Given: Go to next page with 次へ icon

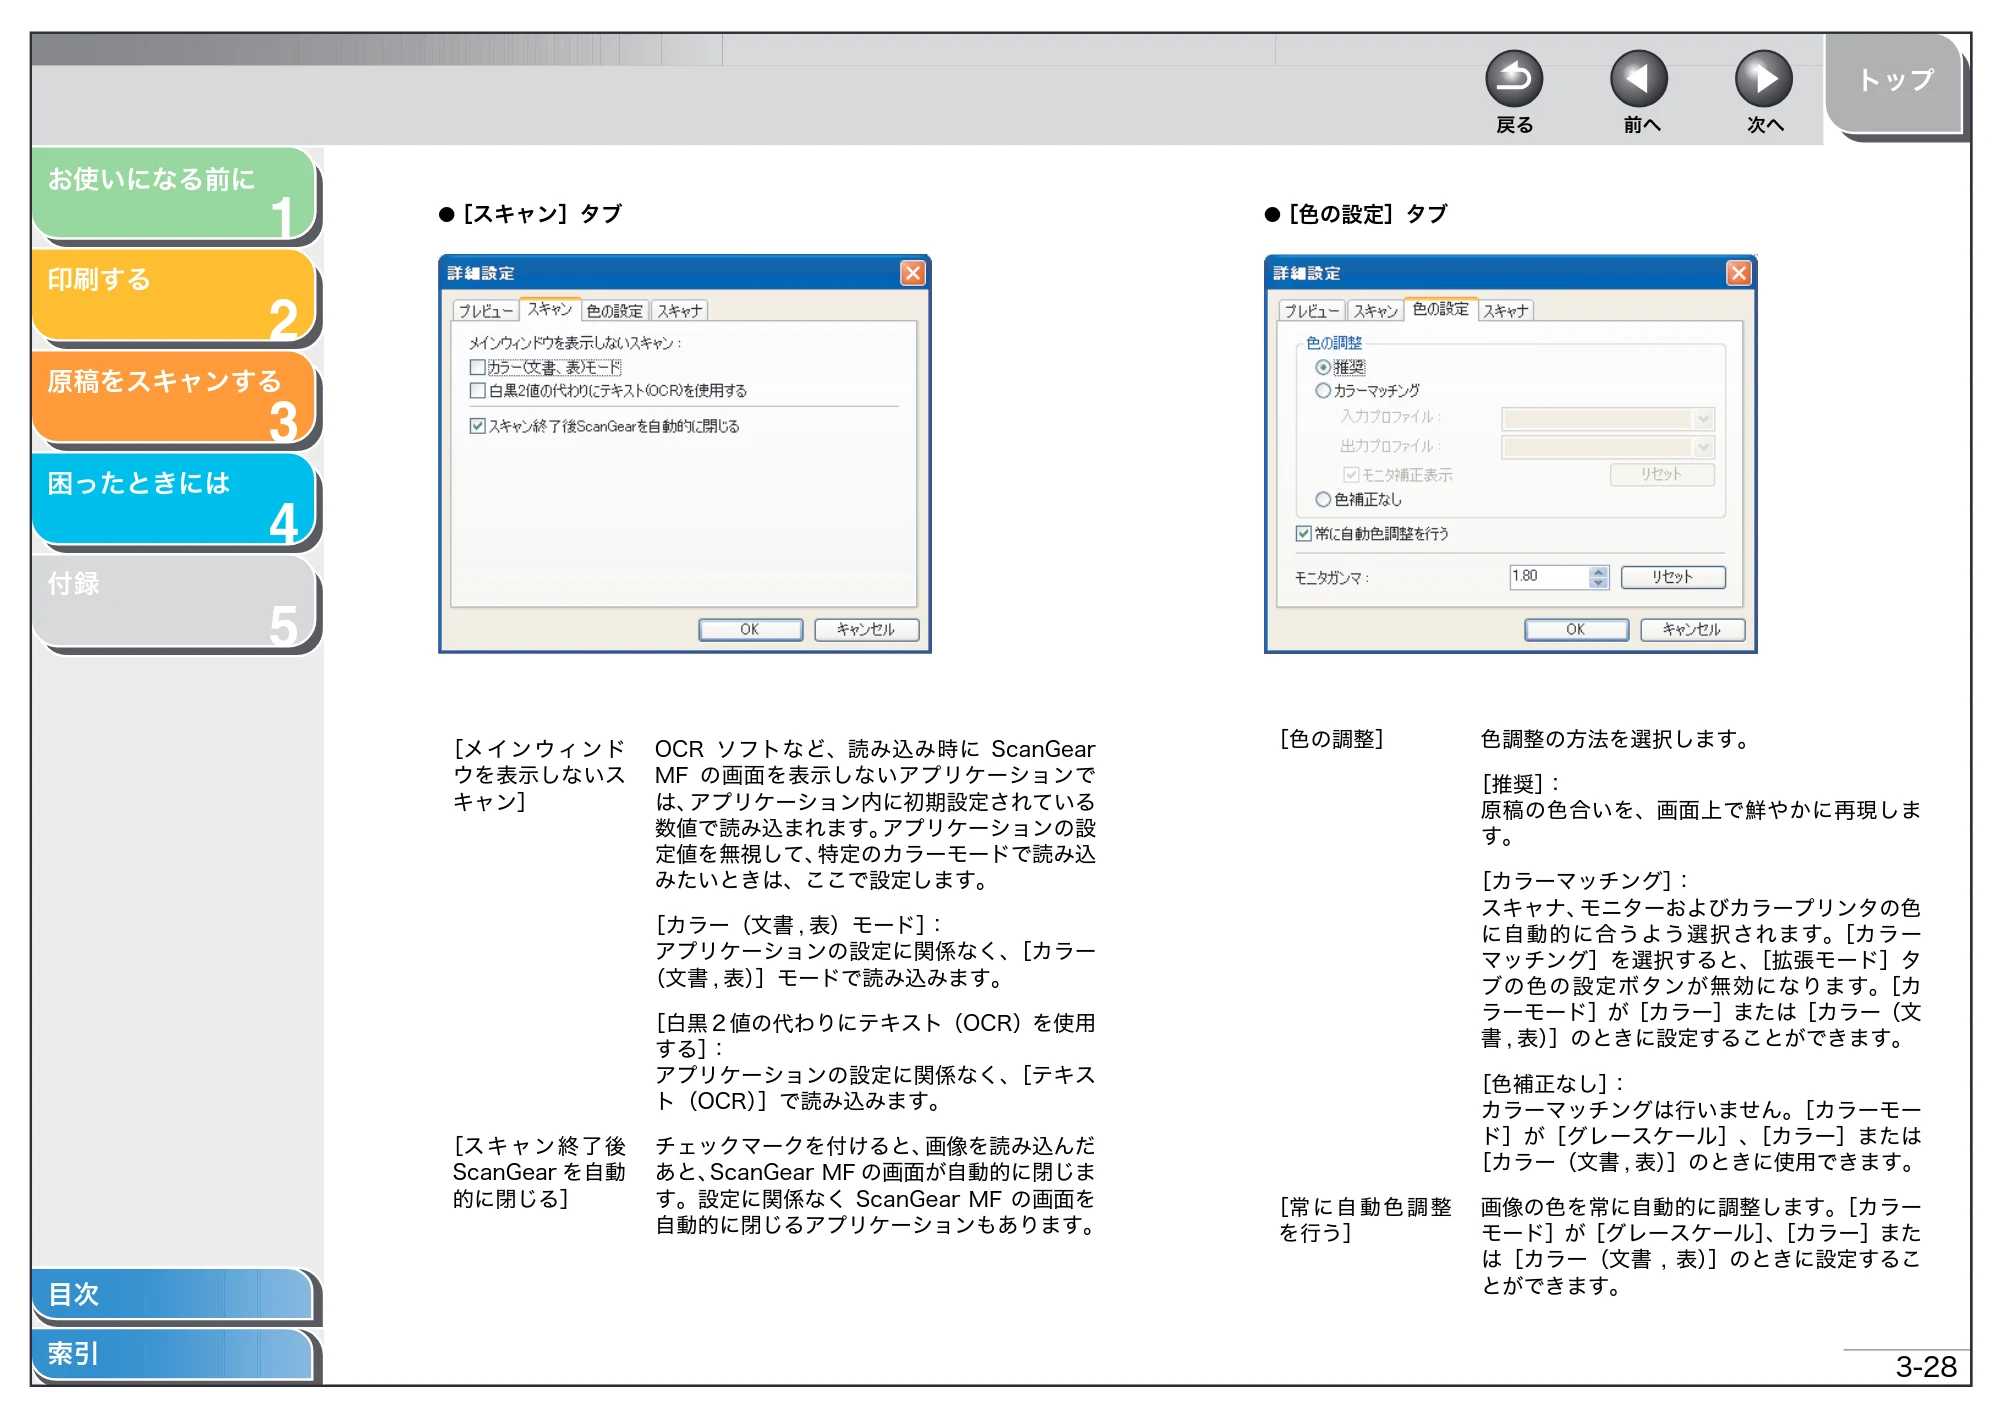Looking at the screenshot, I should 1763,78.
